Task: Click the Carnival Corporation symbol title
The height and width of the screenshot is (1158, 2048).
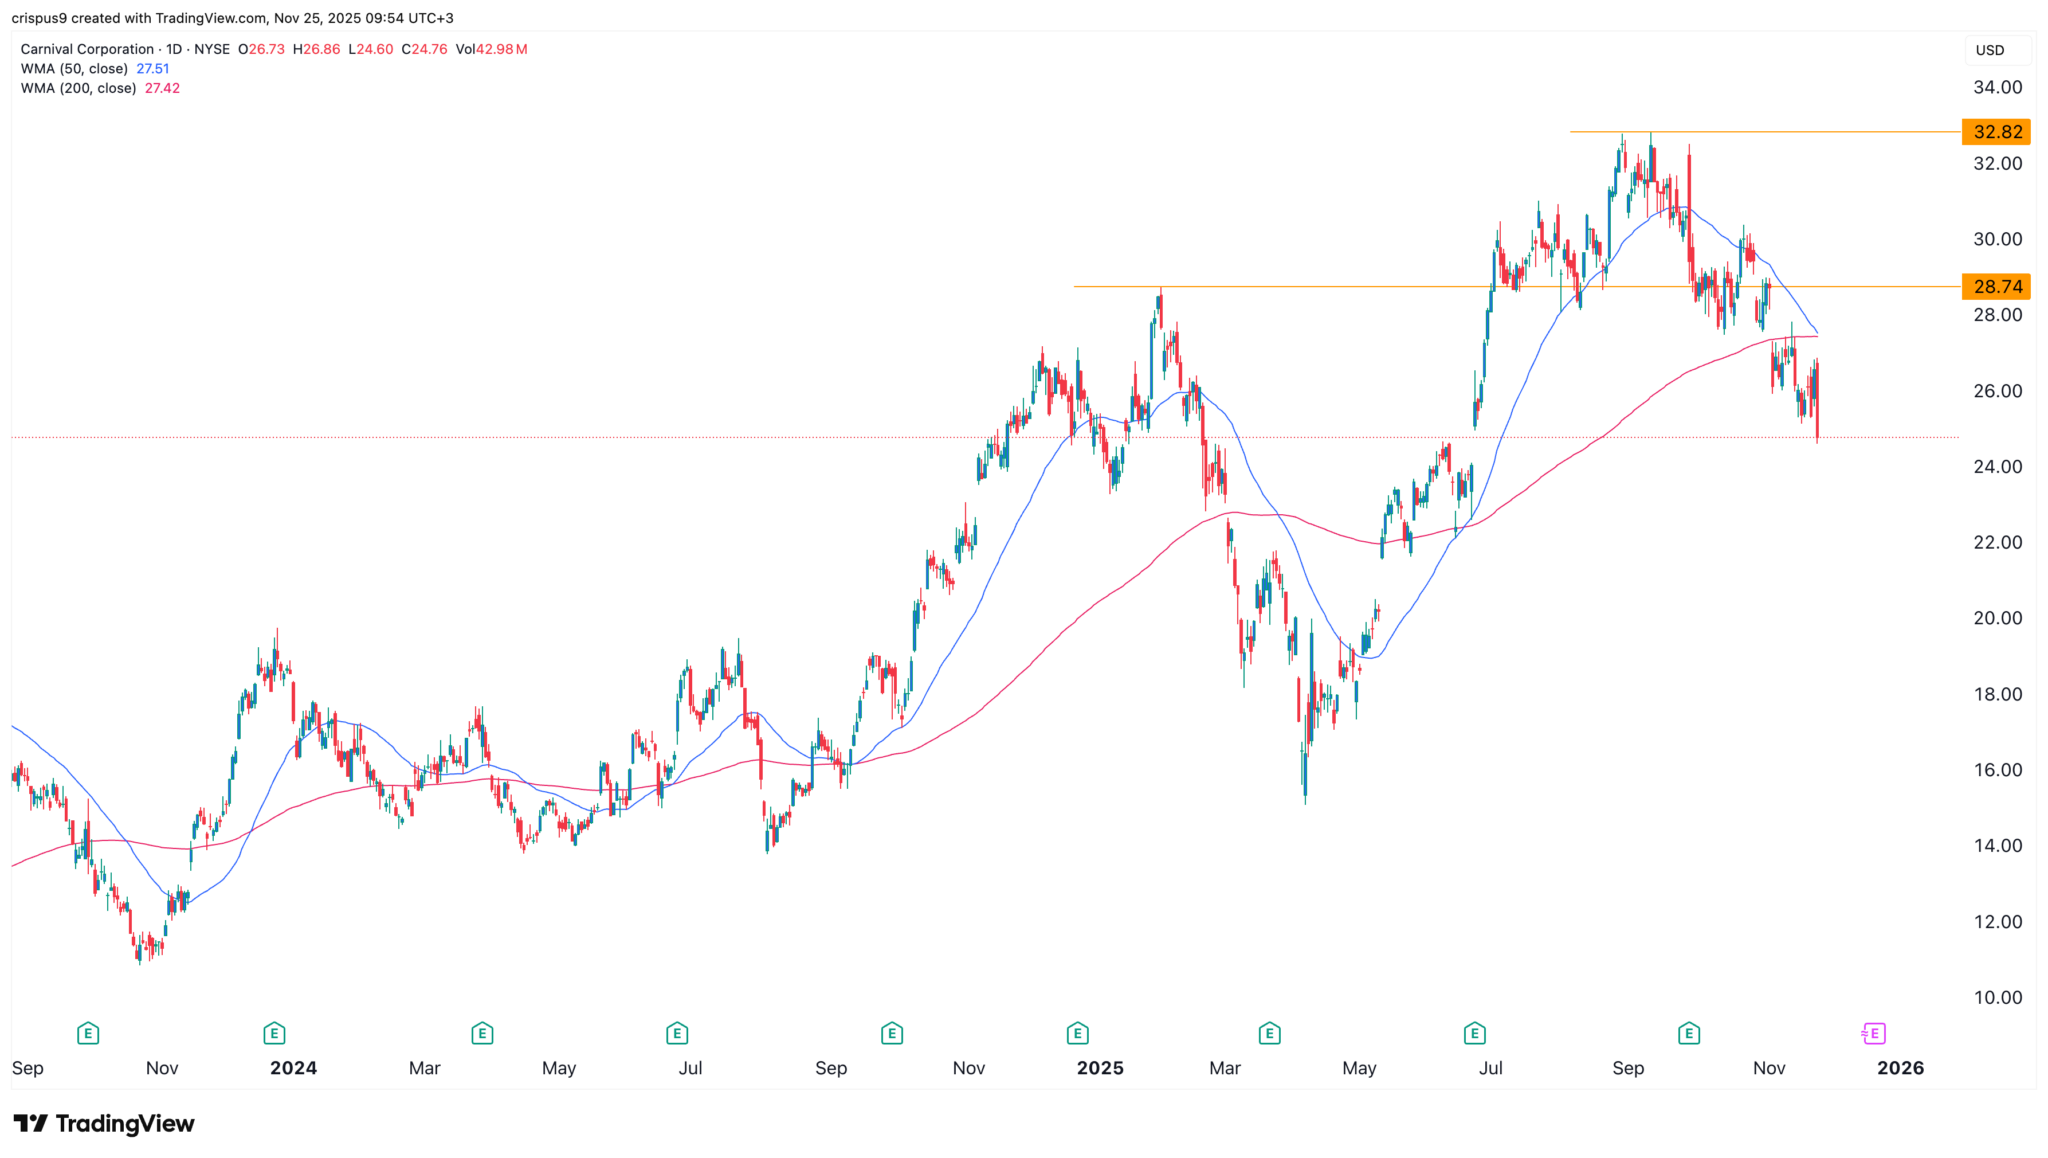Action: [87, 49]
